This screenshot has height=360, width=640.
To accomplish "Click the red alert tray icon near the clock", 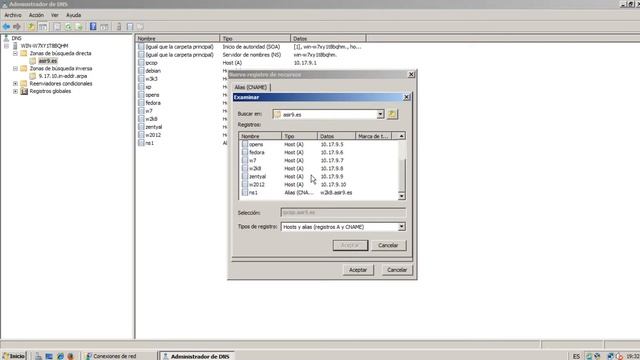I will click(619, 356).
